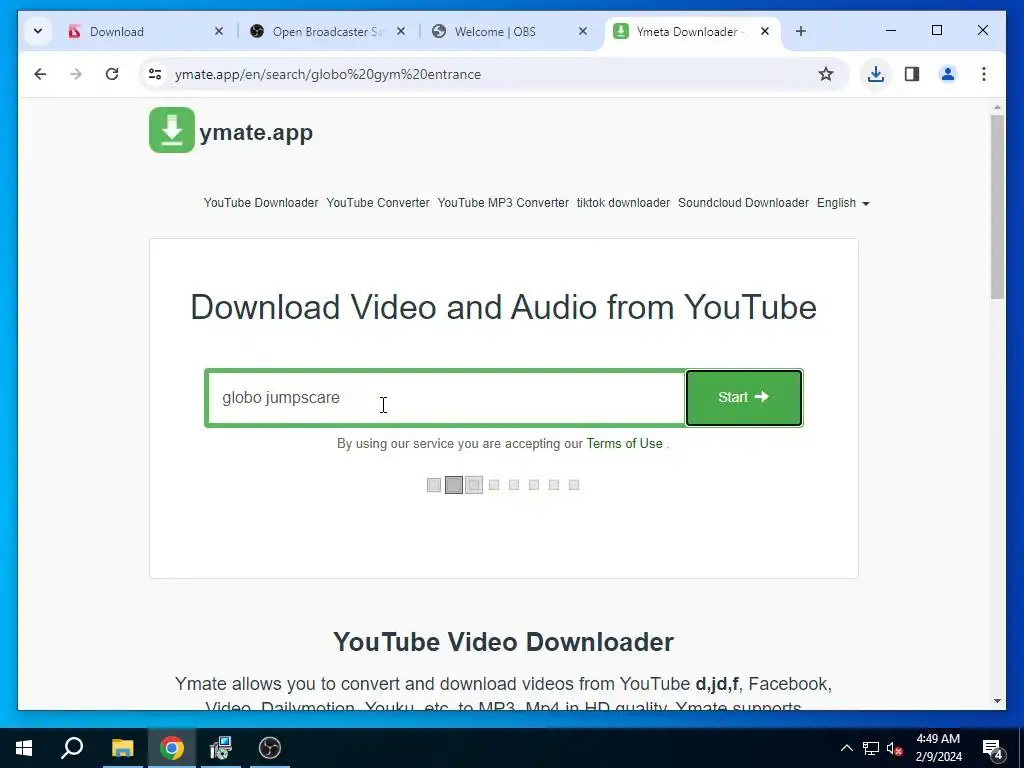Click the ymate.app site title

click(x=256, y=133)
